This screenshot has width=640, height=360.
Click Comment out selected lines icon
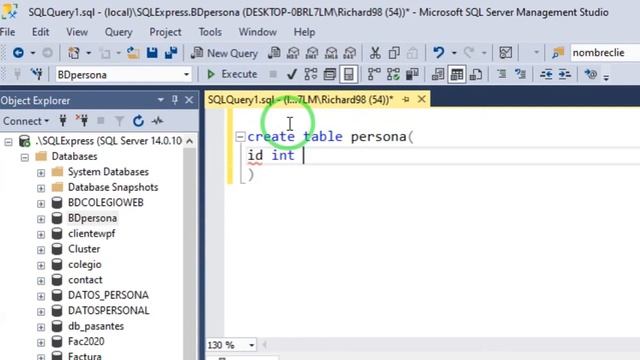click(502, 74)
